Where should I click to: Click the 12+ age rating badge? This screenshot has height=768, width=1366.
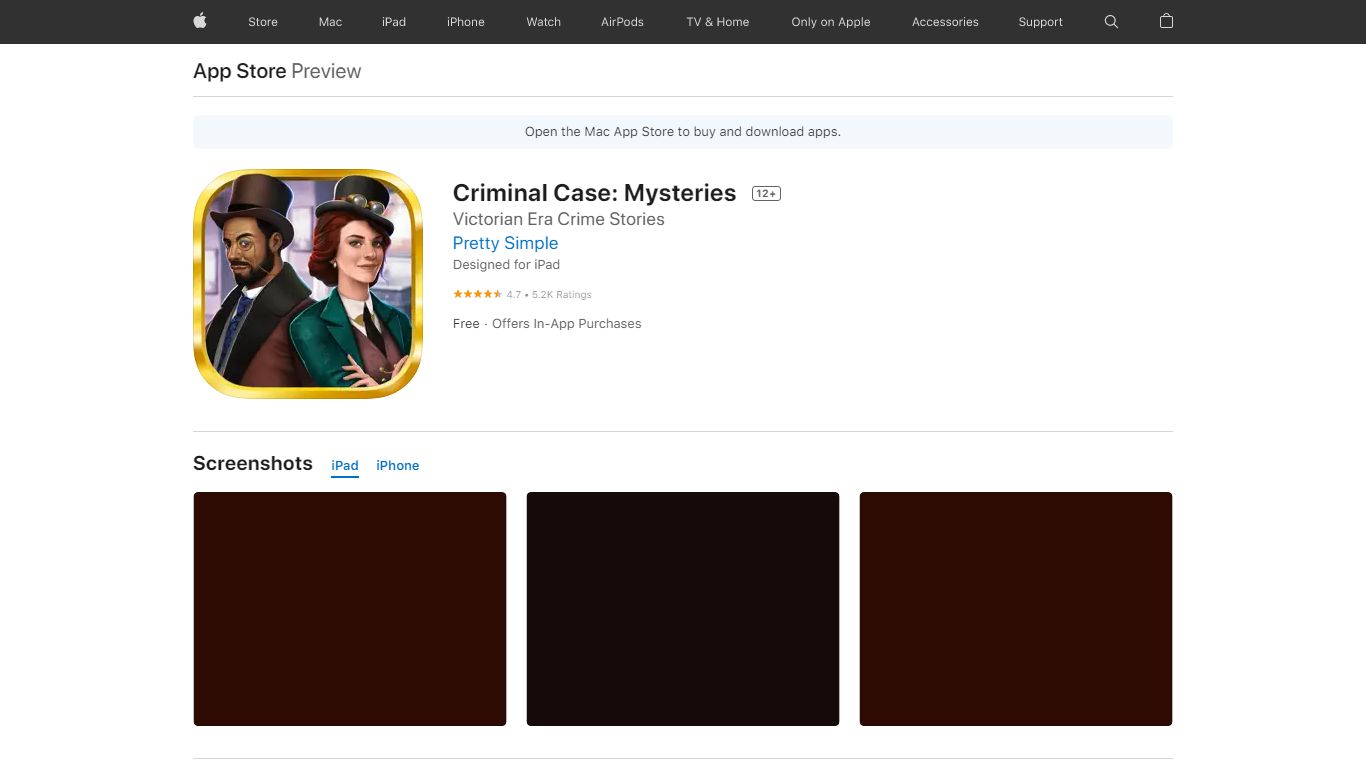(x=767, y=193)
